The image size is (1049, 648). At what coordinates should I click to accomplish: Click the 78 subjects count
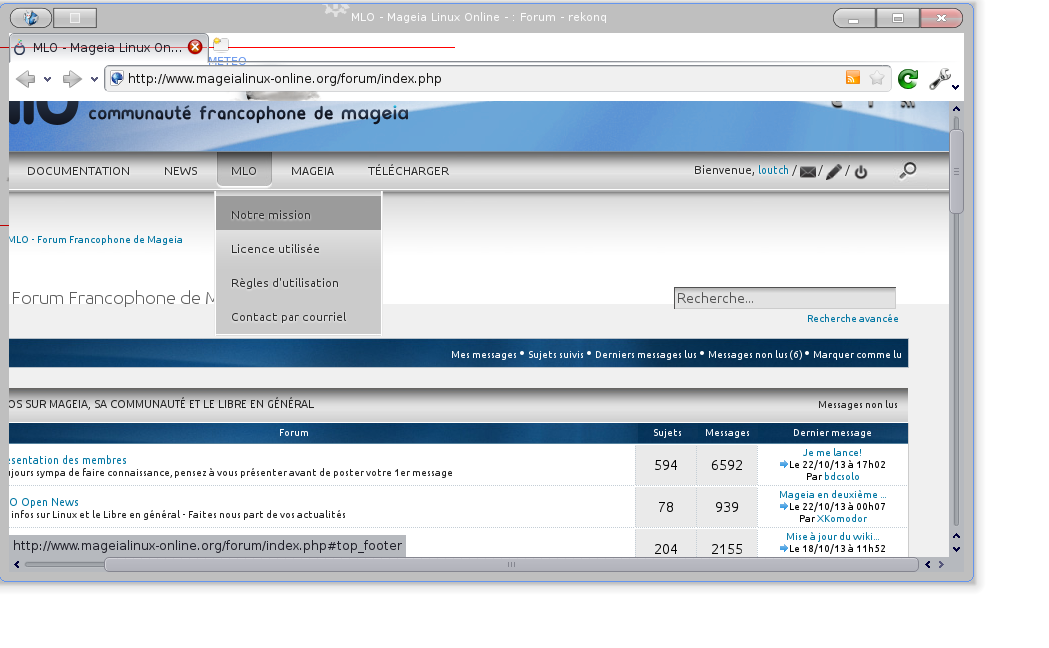pyautogui.click(x=666, y=507)
